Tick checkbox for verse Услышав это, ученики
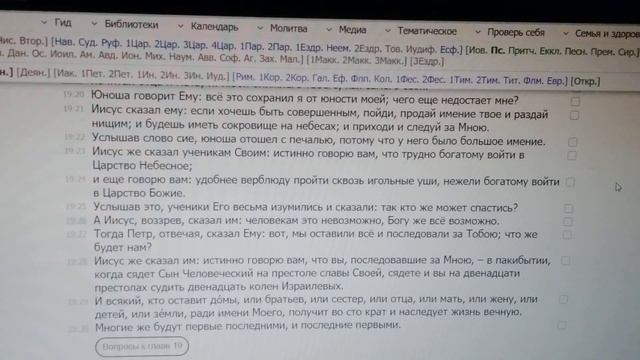Screen dimensions: 640x360 pyautogui.click(x=568, y=209)
